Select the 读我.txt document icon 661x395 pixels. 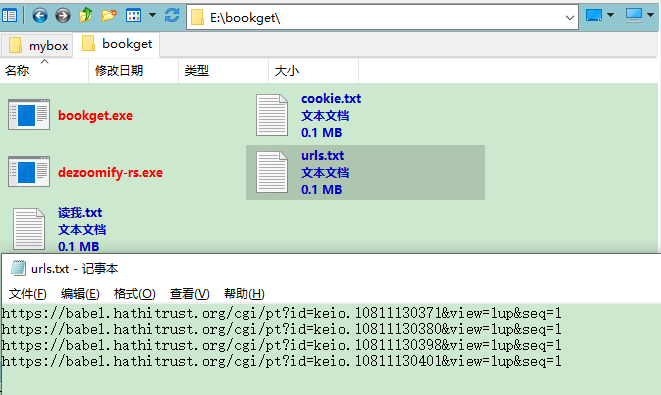click(29, 229)
